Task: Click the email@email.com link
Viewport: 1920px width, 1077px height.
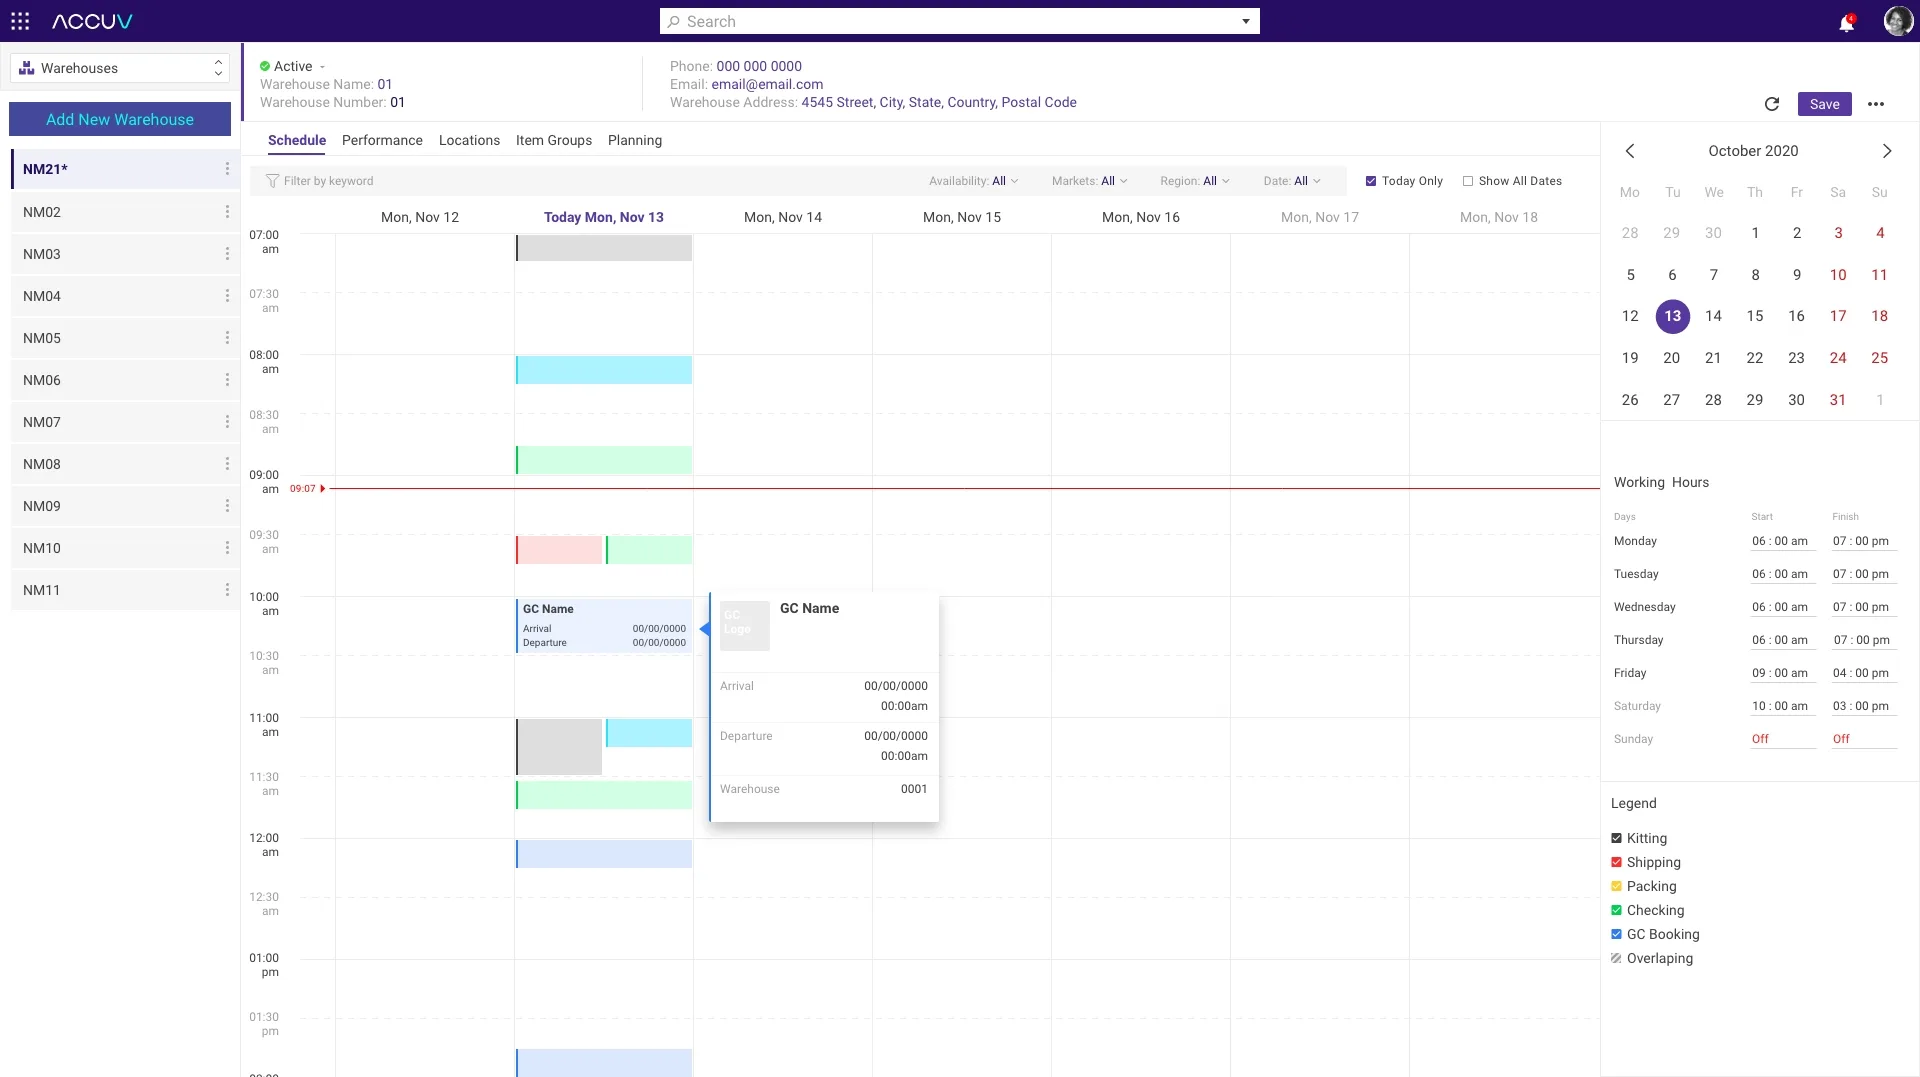Action: [767, 84]
